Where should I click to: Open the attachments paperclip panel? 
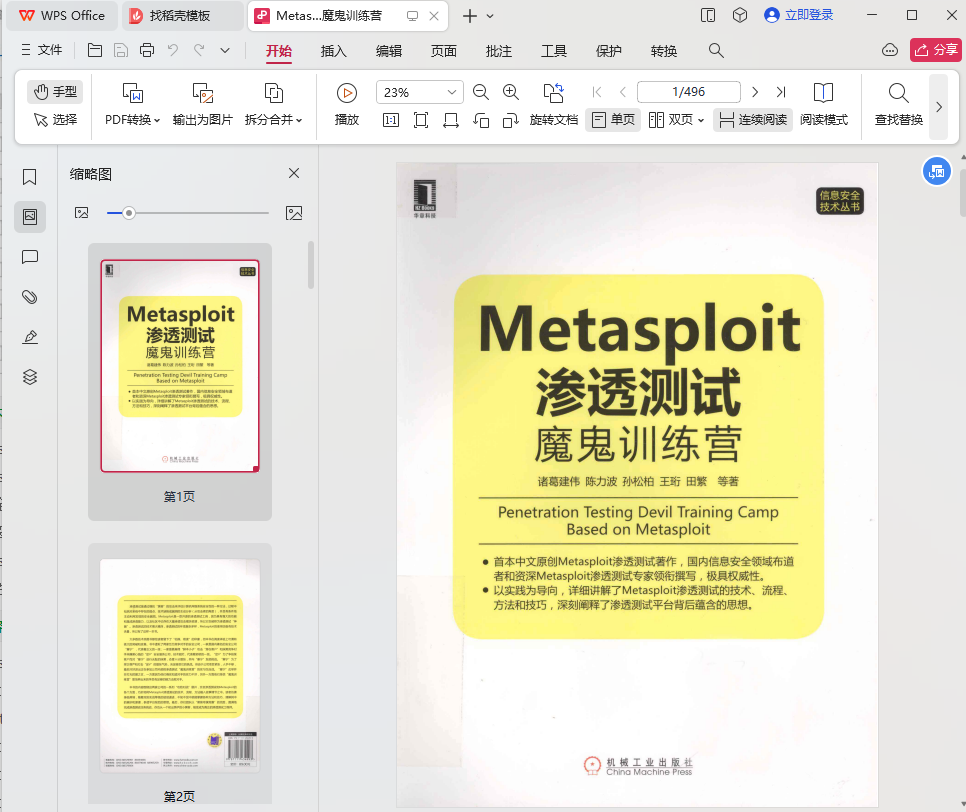(30, 297)
